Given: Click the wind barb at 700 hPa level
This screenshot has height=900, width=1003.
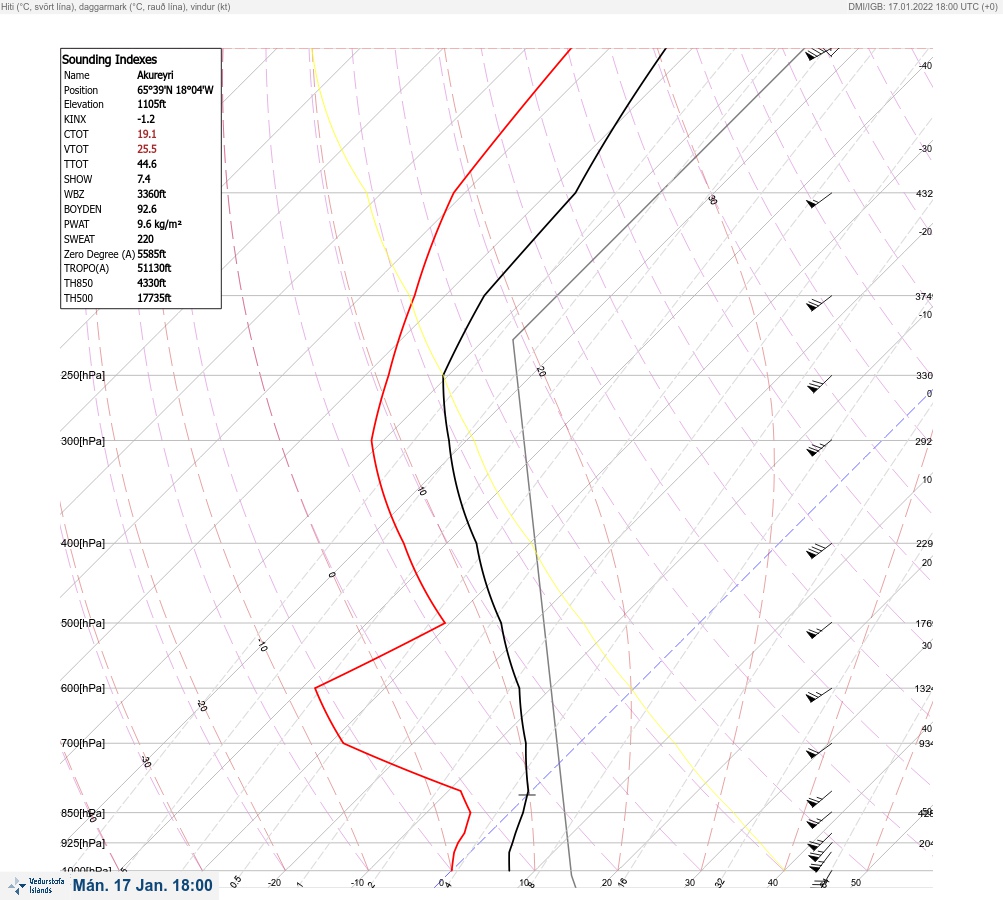Looking at the screenshot, I should click(819, 750).
